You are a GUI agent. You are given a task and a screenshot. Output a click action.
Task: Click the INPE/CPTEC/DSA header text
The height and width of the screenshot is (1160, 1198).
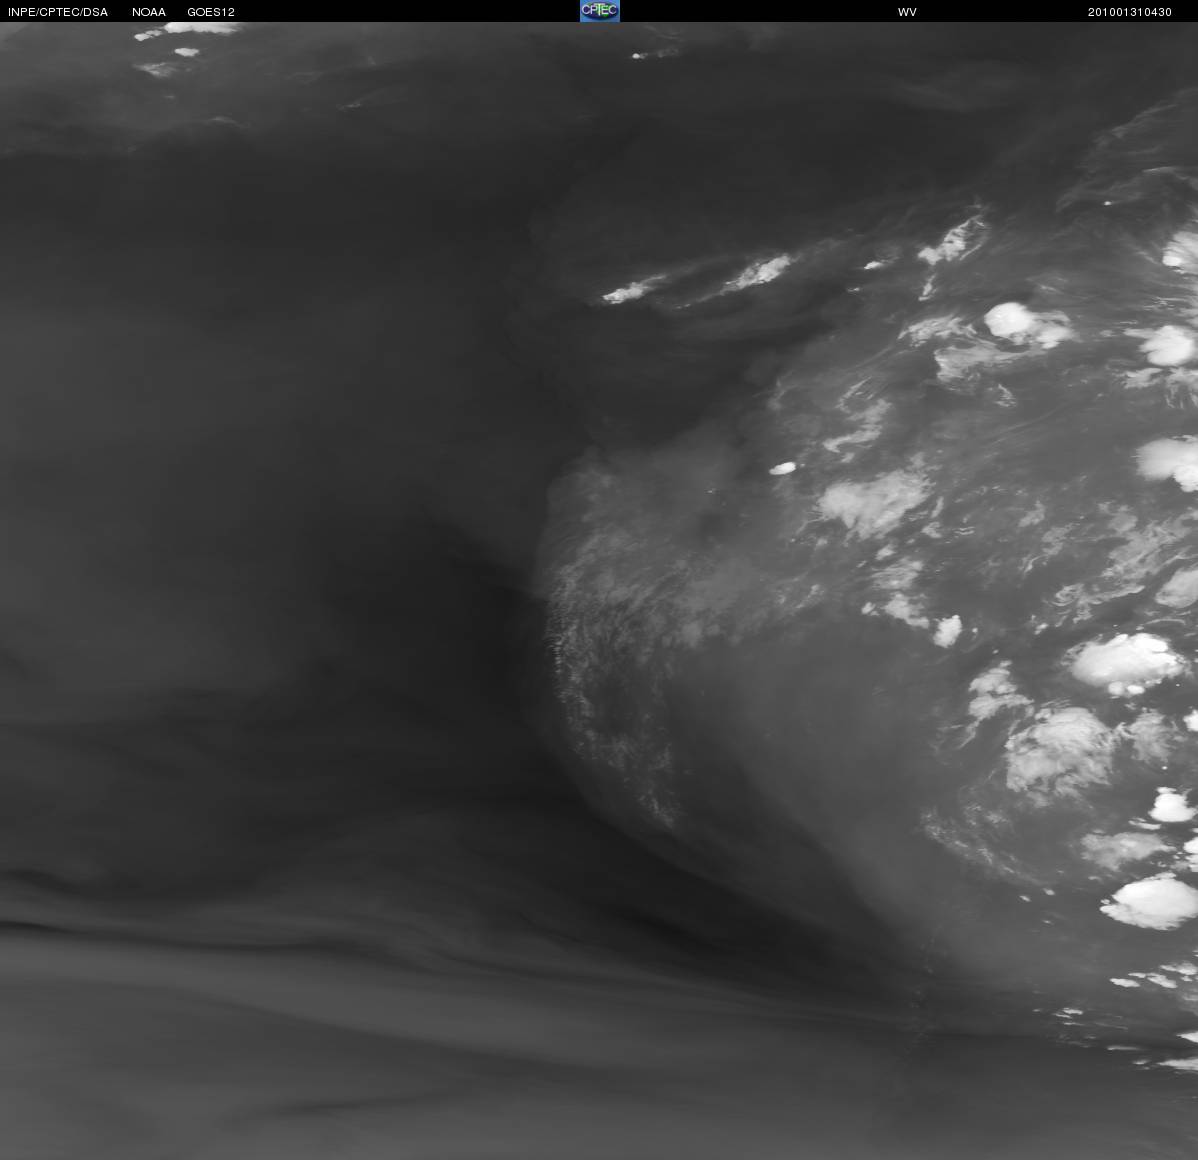[x=58, y=12]
